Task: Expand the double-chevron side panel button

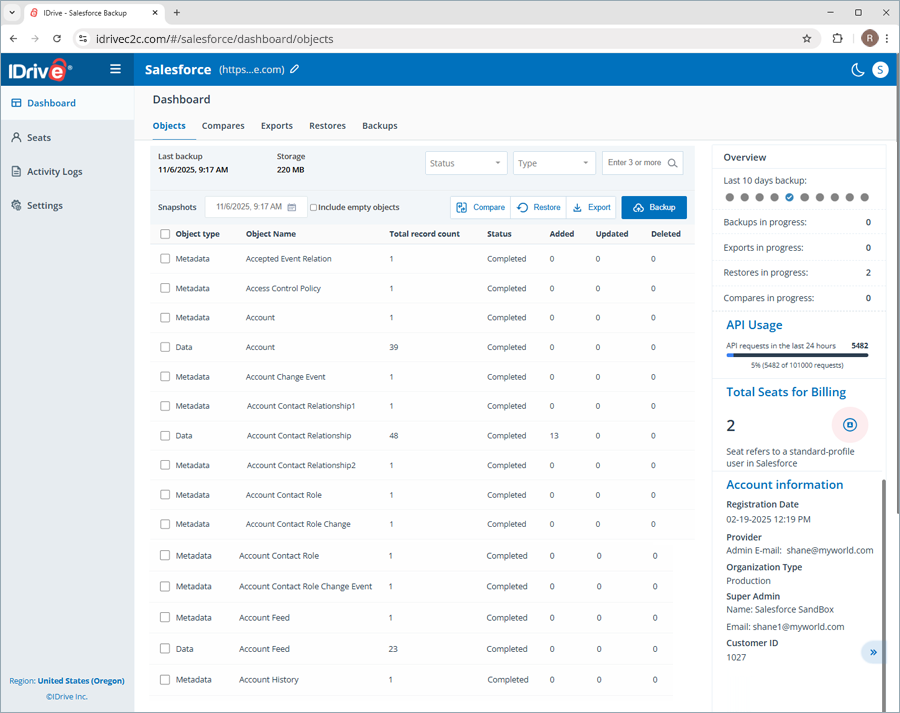Action: (x=873, y=652)
